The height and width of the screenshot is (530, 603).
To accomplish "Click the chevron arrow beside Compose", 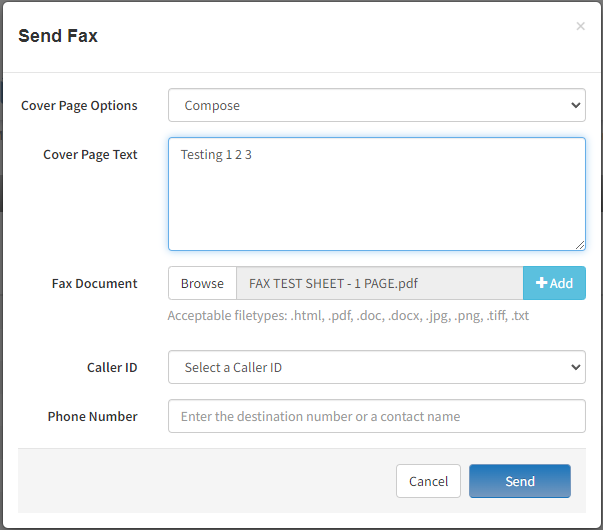I will tap(575, 105).
